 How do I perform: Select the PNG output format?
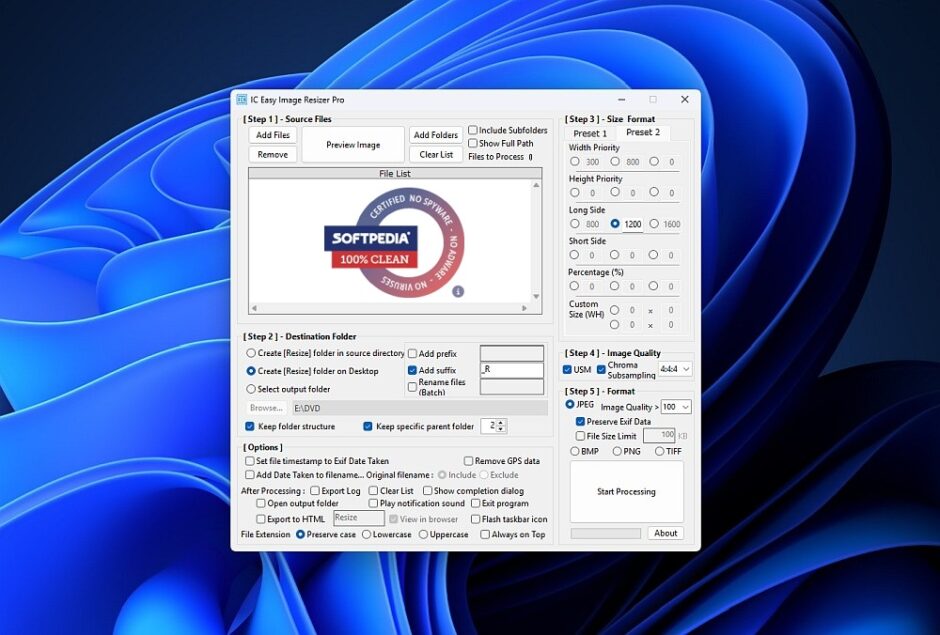617,451
